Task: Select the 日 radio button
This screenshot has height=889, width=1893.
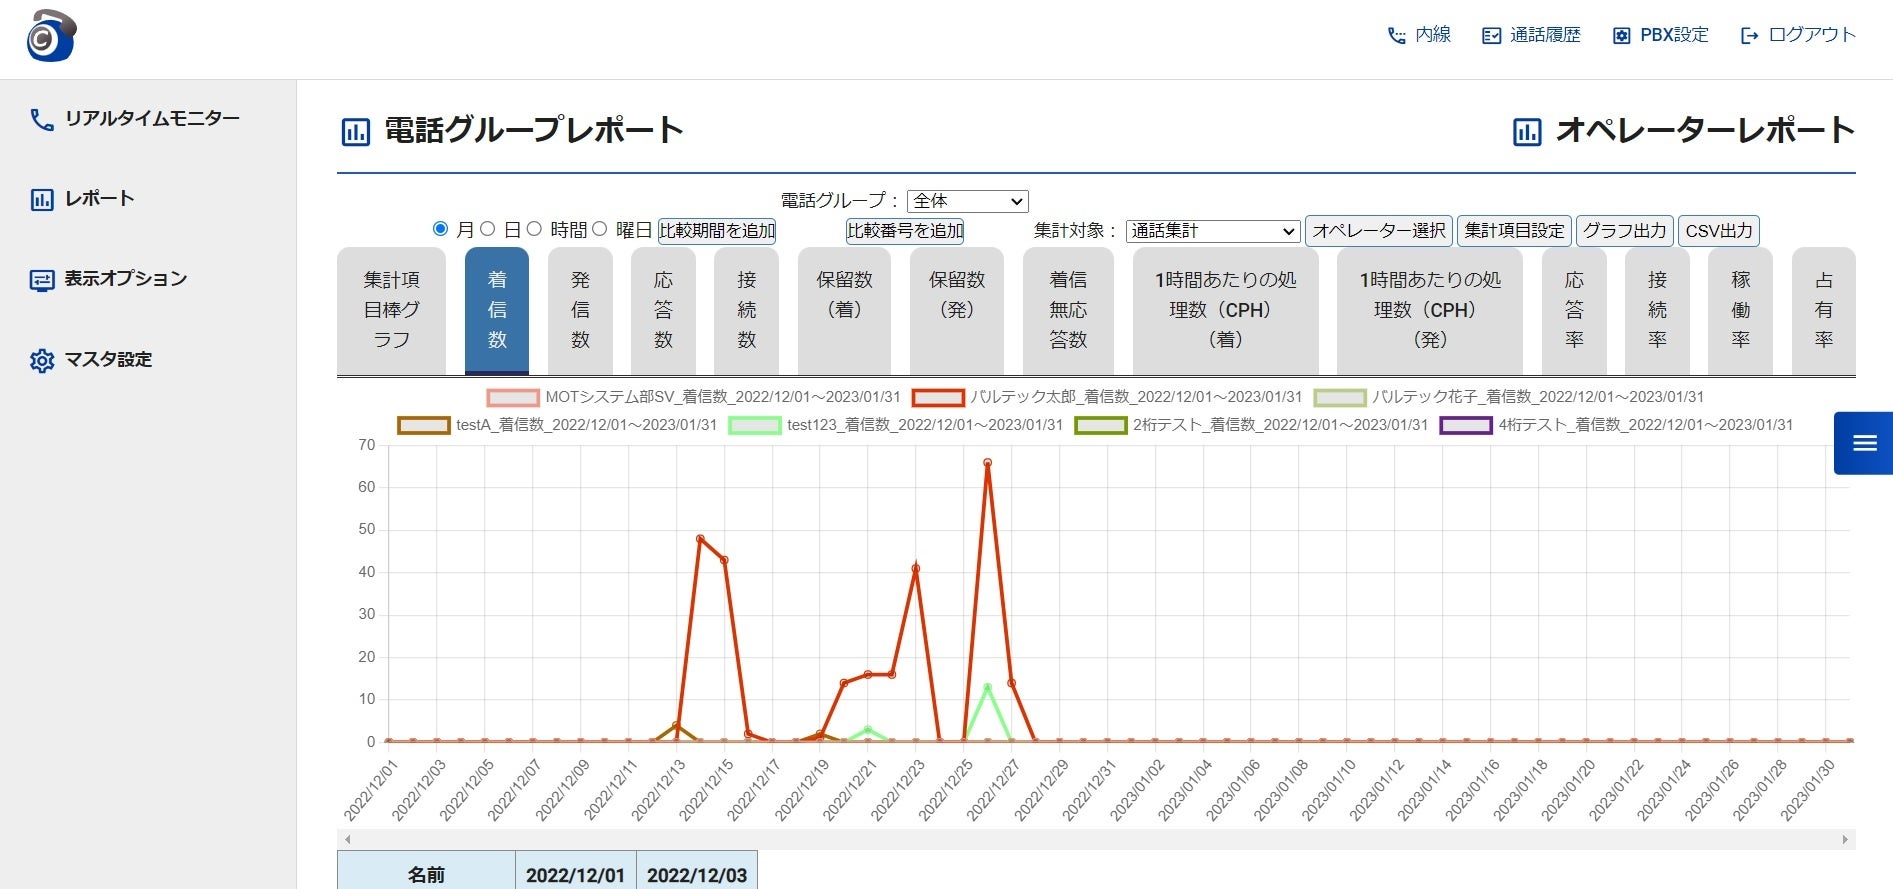Action: (487, 229)
